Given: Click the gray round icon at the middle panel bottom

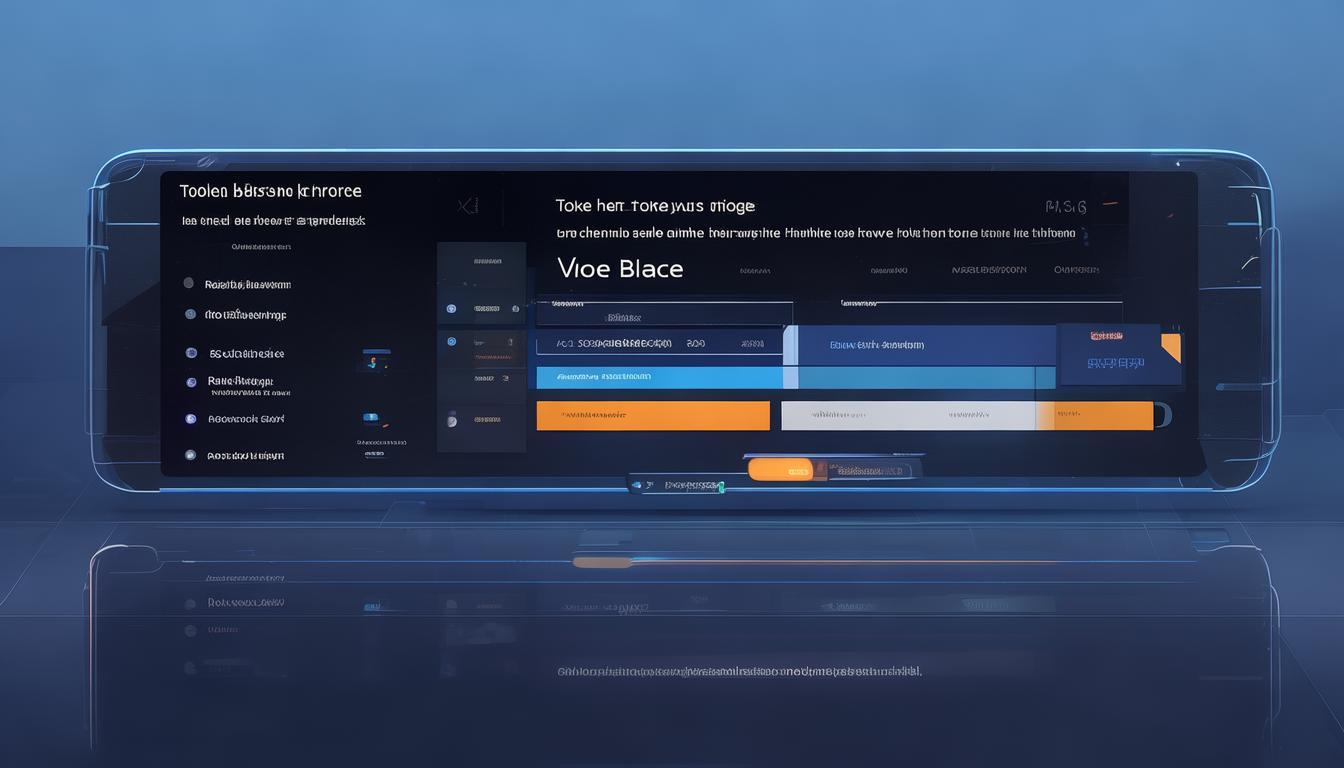Looking at the screenshot, I should click(x=451, y=420).
